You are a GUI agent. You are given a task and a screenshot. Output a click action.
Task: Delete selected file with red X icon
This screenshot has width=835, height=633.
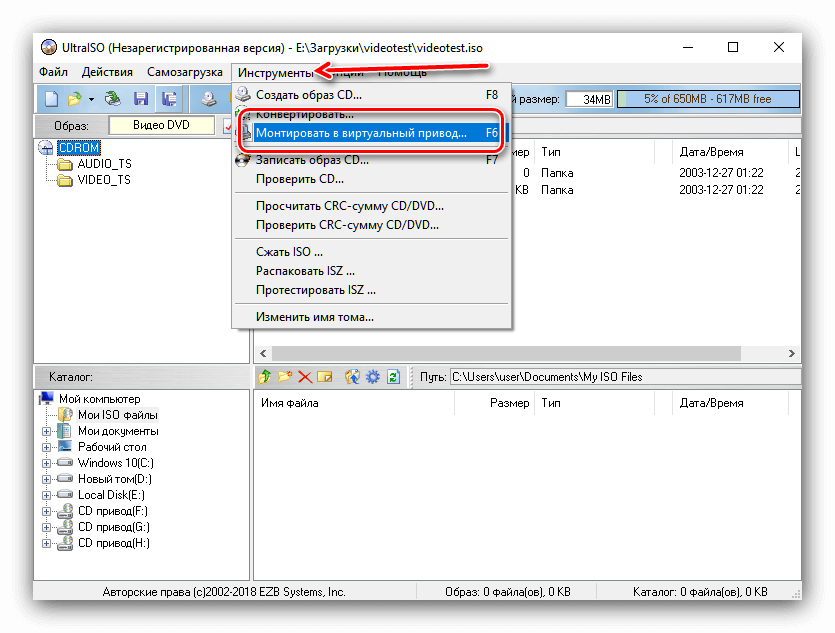(x=305, y=377)
